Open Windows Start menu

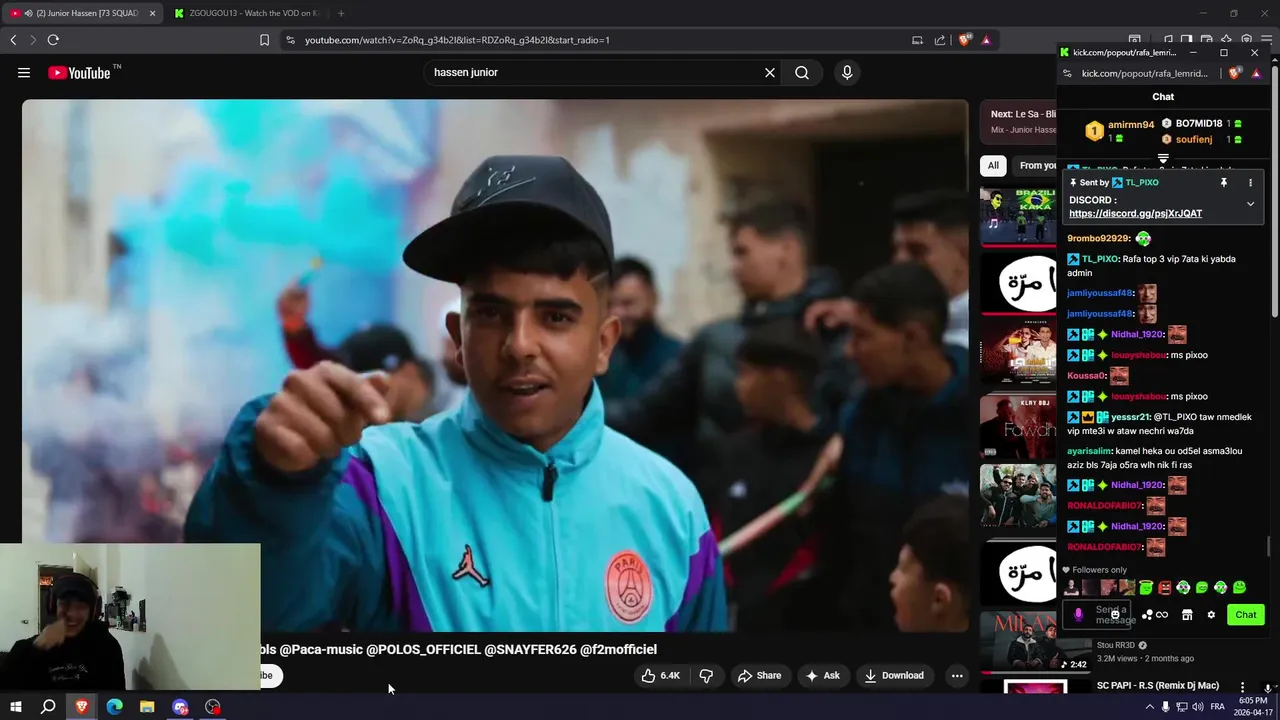[x=15, y=707]
